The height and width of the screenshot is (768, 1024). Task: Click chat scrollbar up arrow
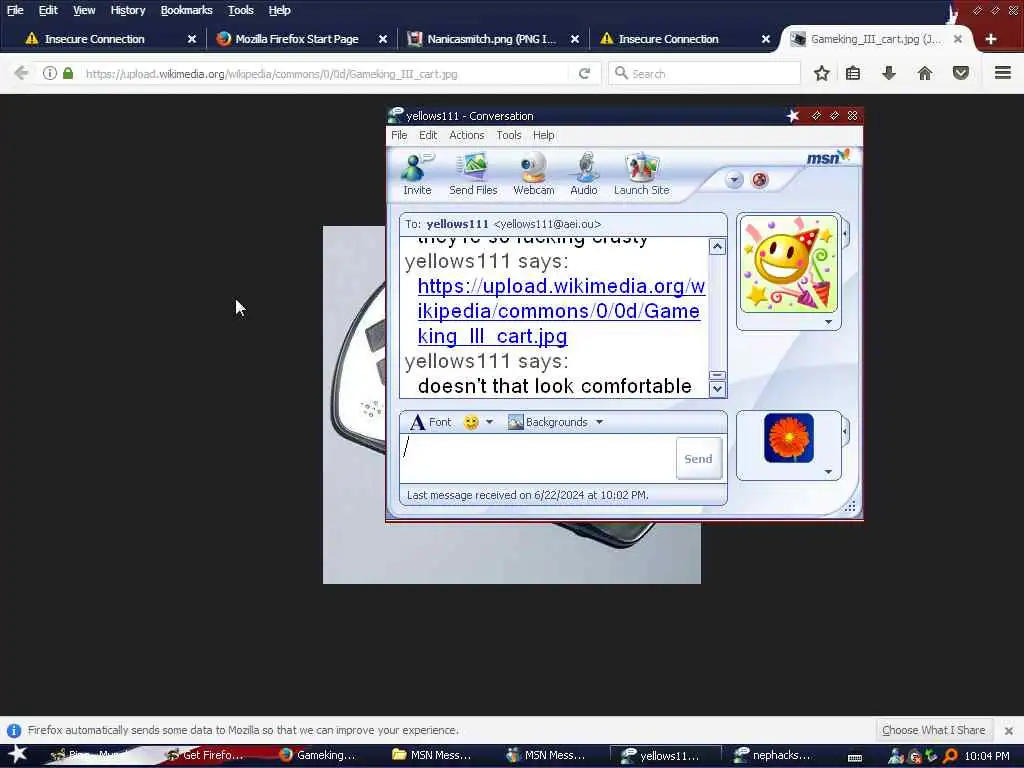tap(717, 246)
